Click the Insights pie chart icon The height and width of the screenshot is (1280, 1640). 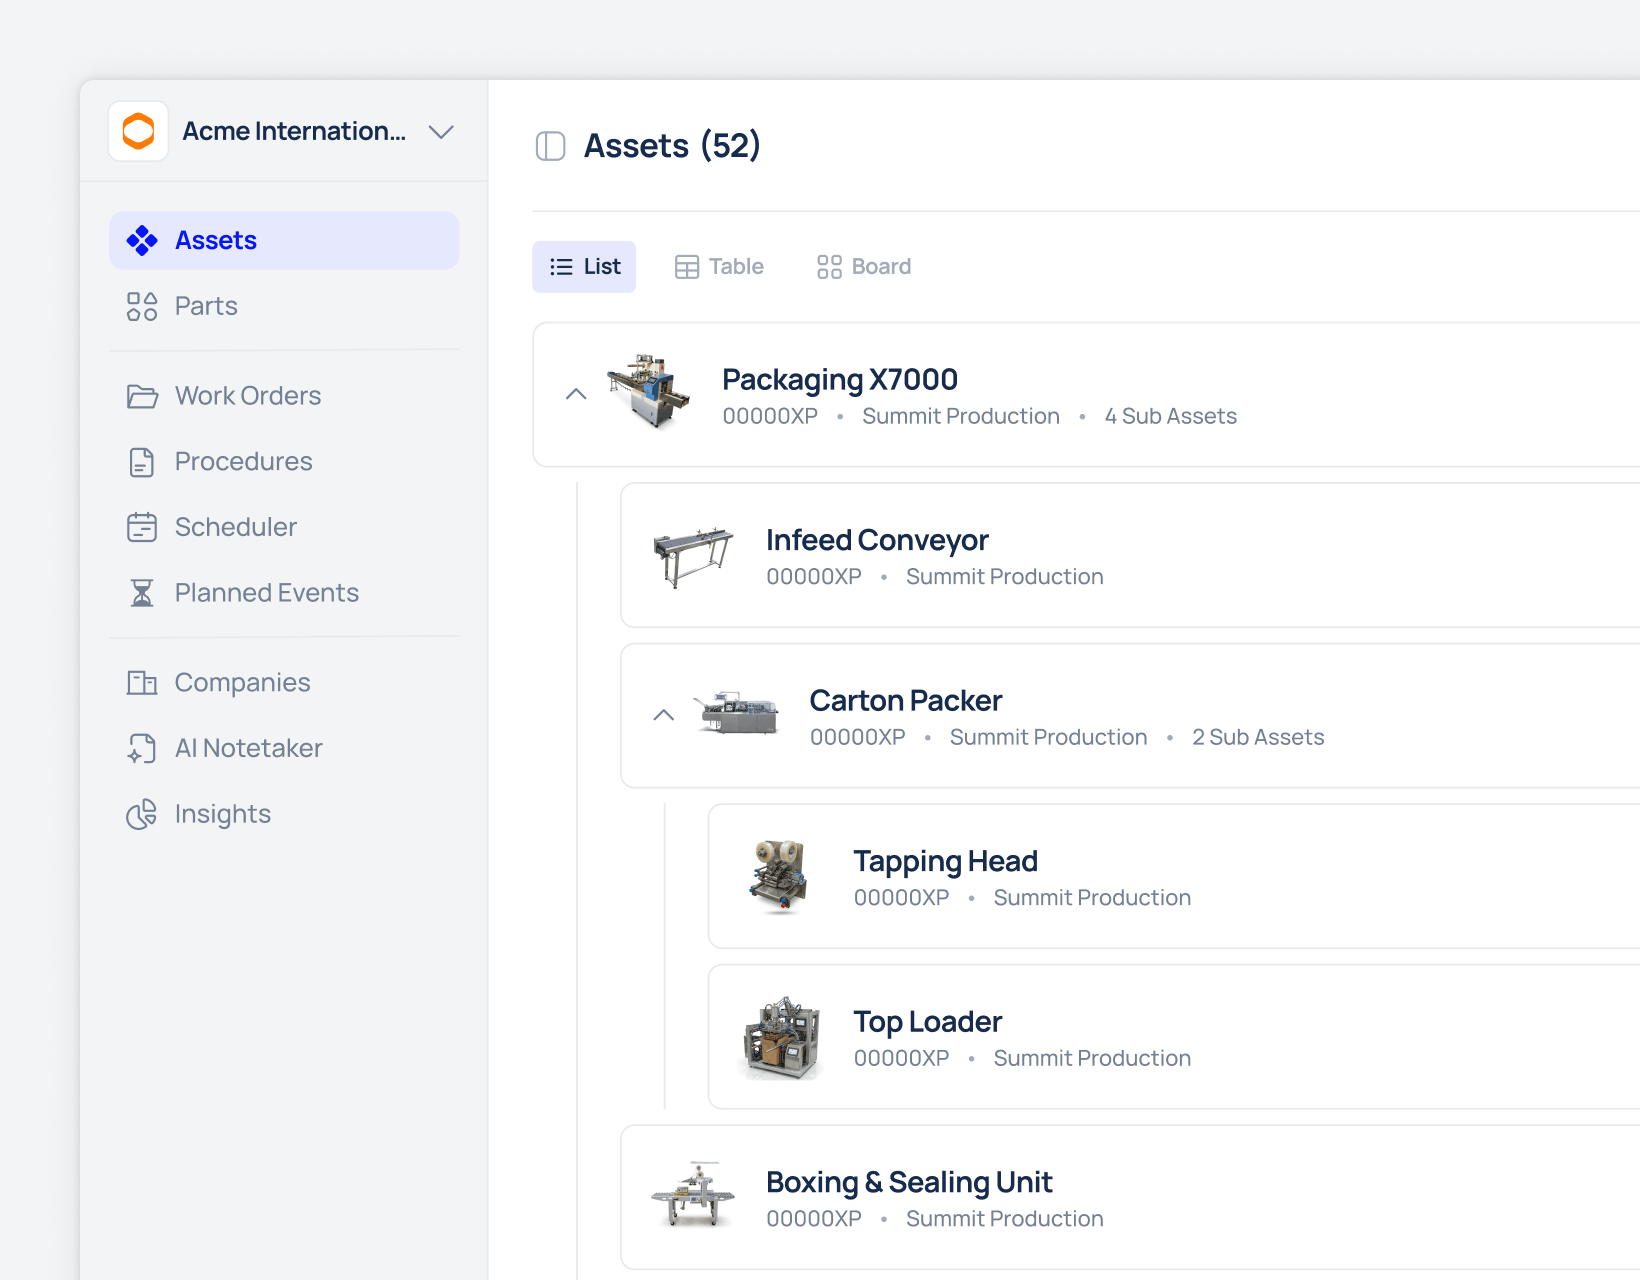(x=142, y=814)
